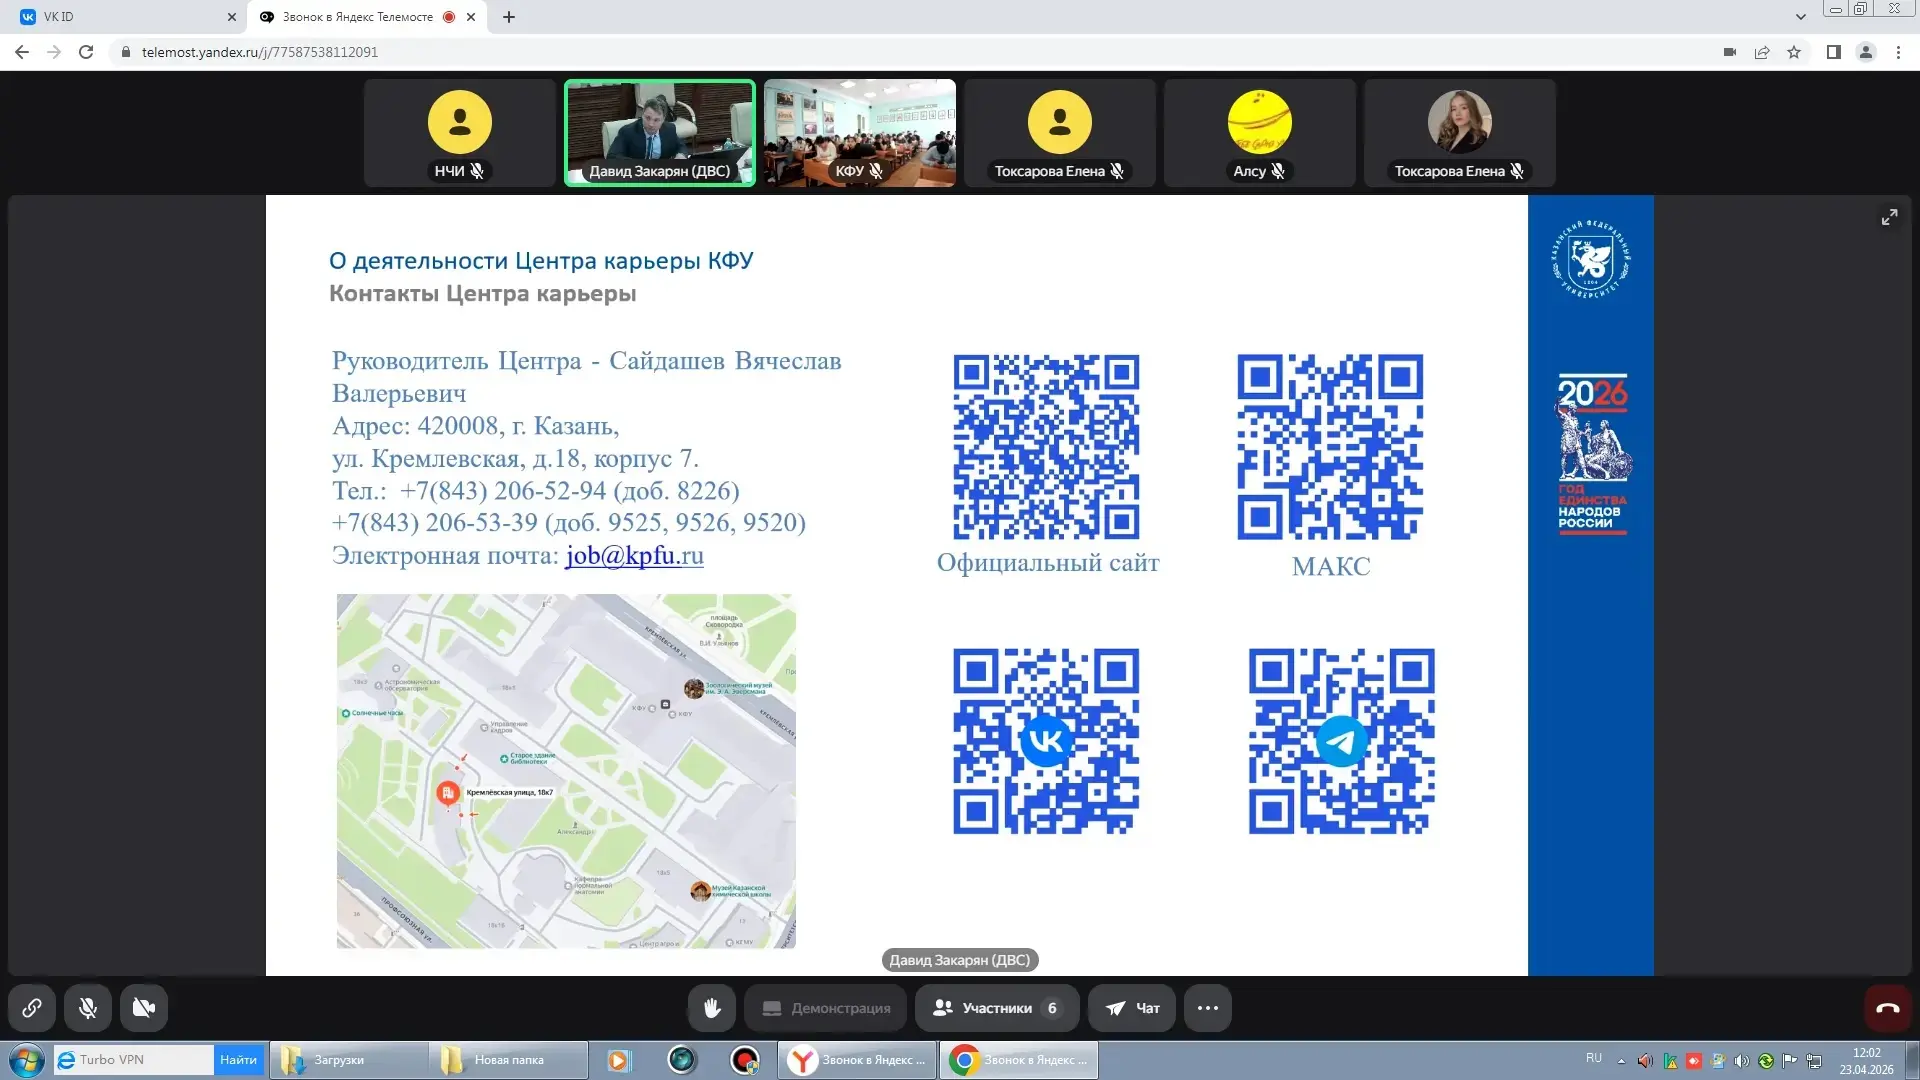Open a new browser tab

[x=509, y=17]
